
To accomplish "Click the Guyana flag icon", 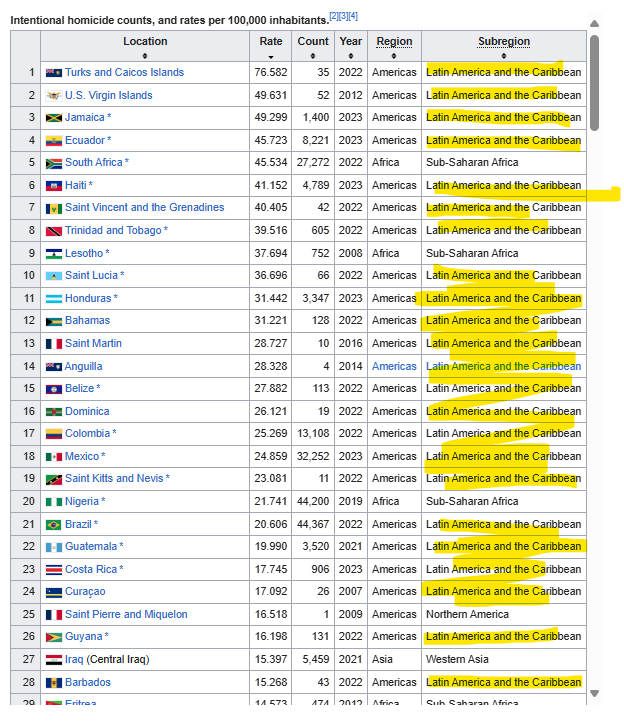I will (x=53, y=638).
